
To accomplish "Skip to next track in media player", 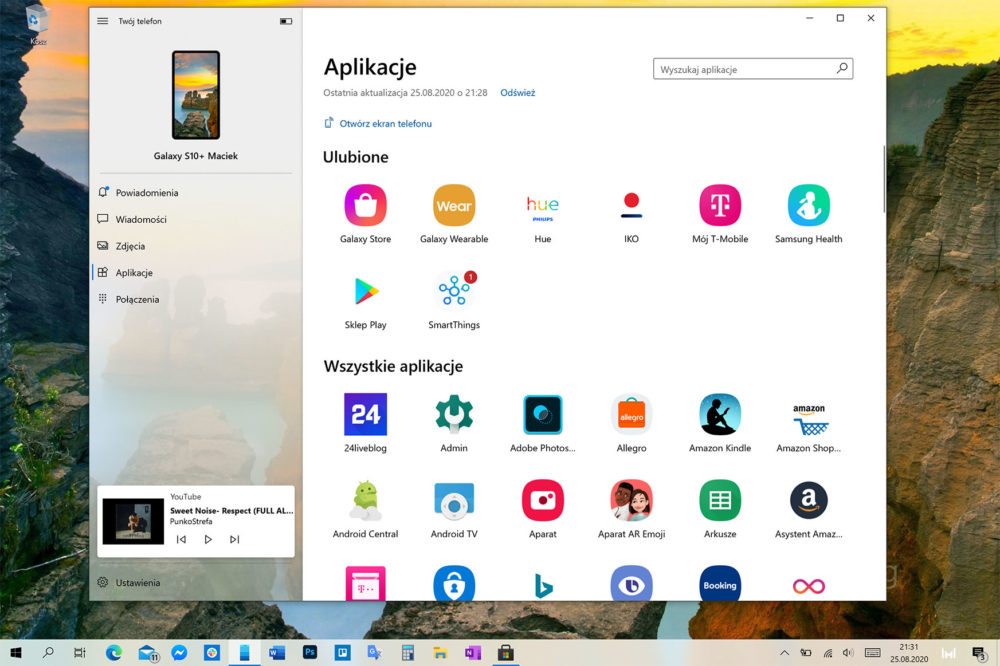I will 235,540.
